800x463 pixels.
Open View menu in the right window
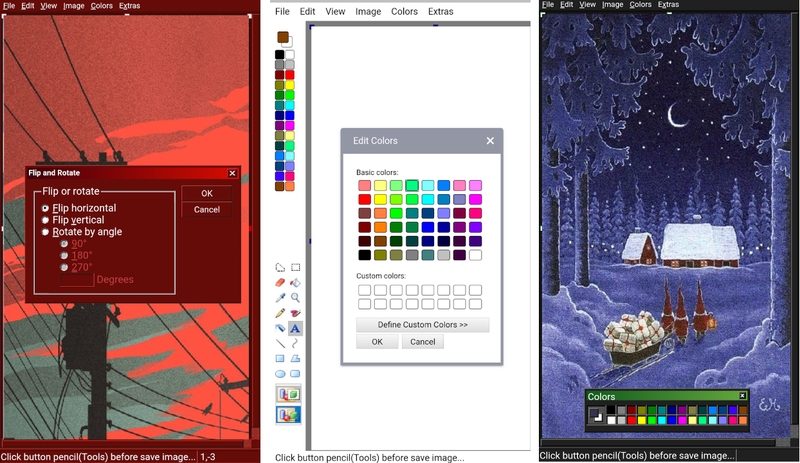point(587,4)
